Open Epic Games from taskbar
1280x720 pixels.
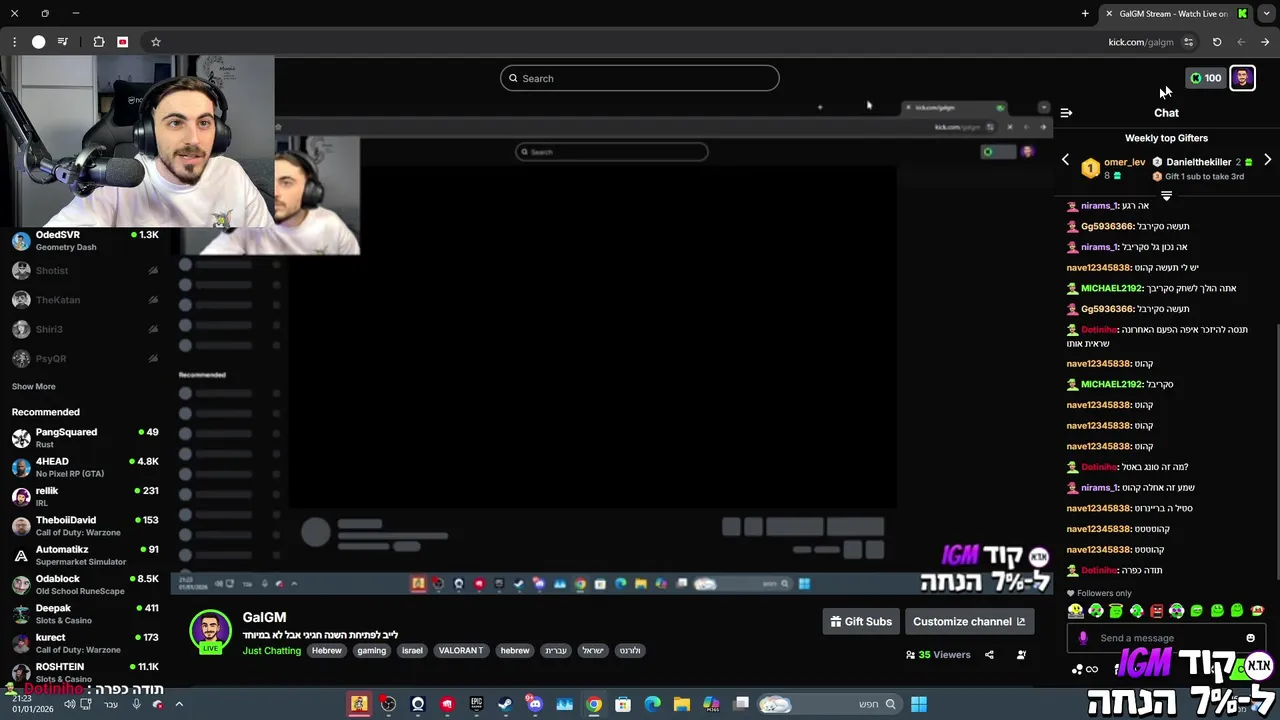point(476,704)
